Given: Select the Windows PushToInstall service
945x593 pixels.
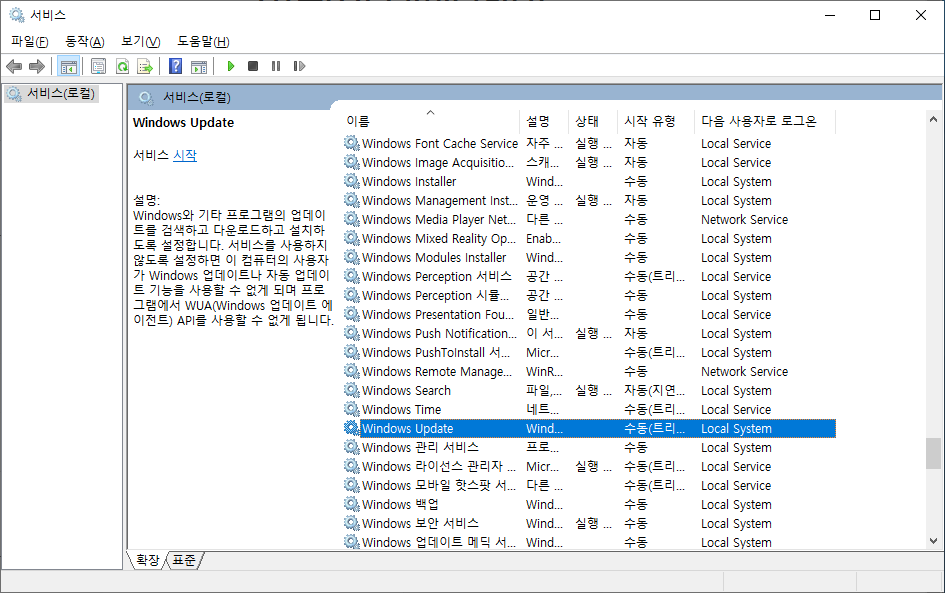Looking at the screenshot, I should click(x=589, y=353).
